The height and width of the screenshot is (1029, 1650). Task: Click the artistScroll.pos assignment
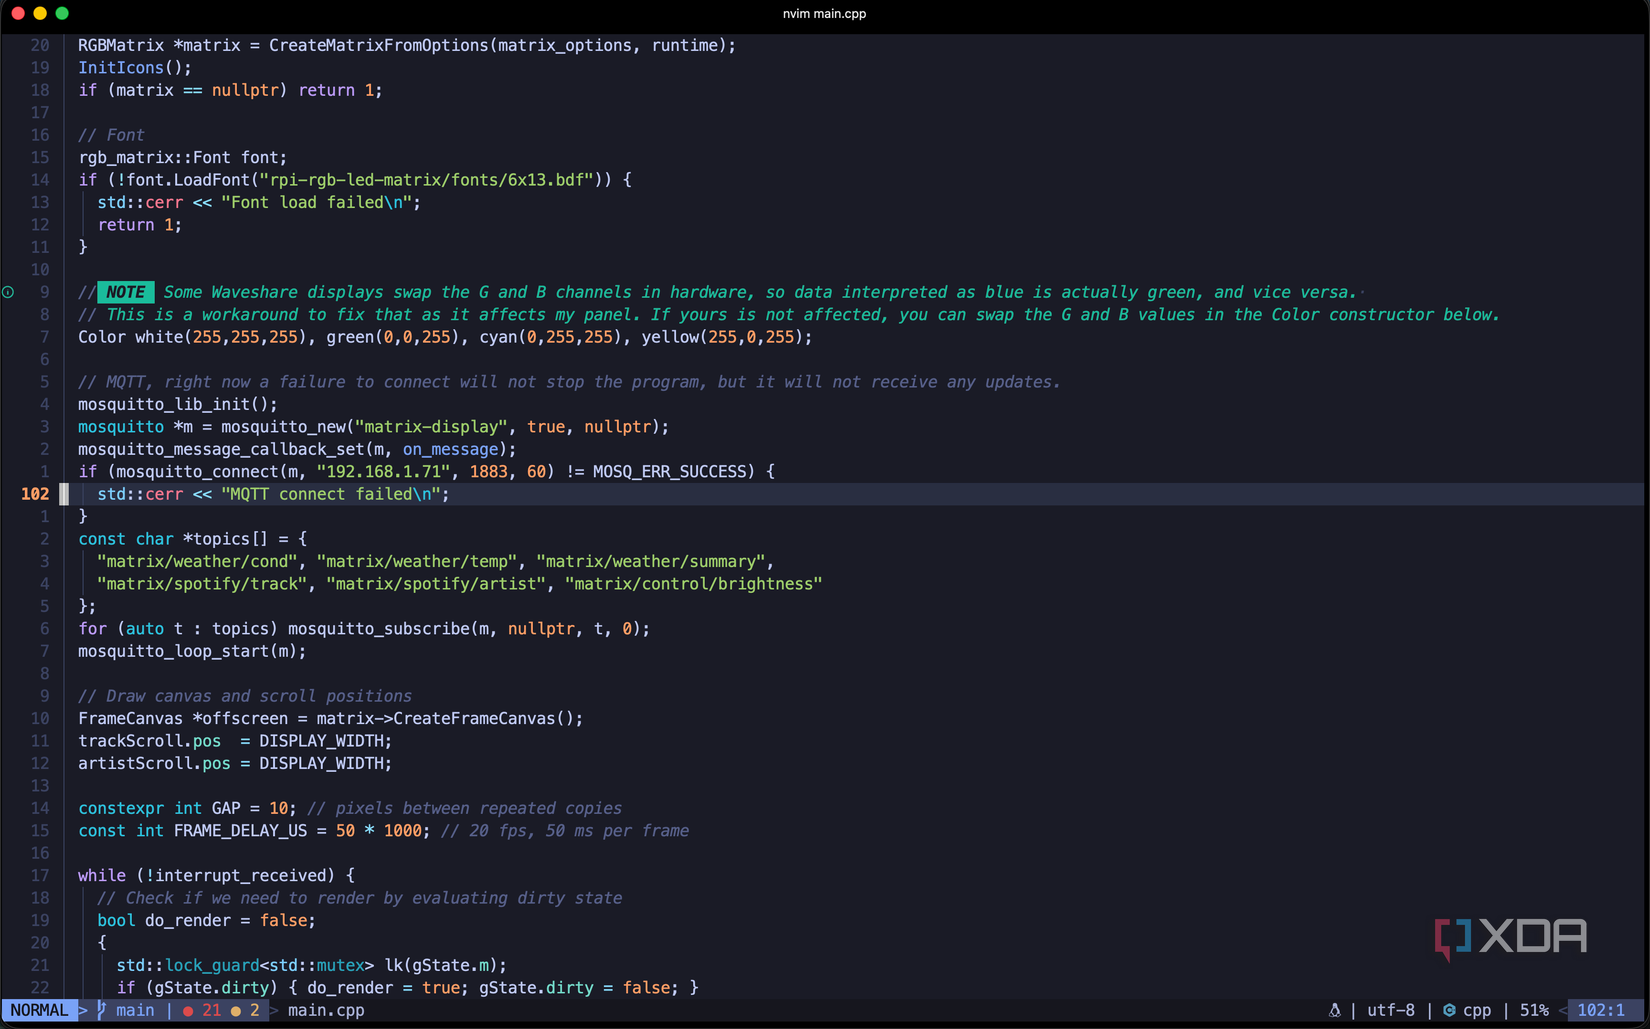tap(235, 763)
